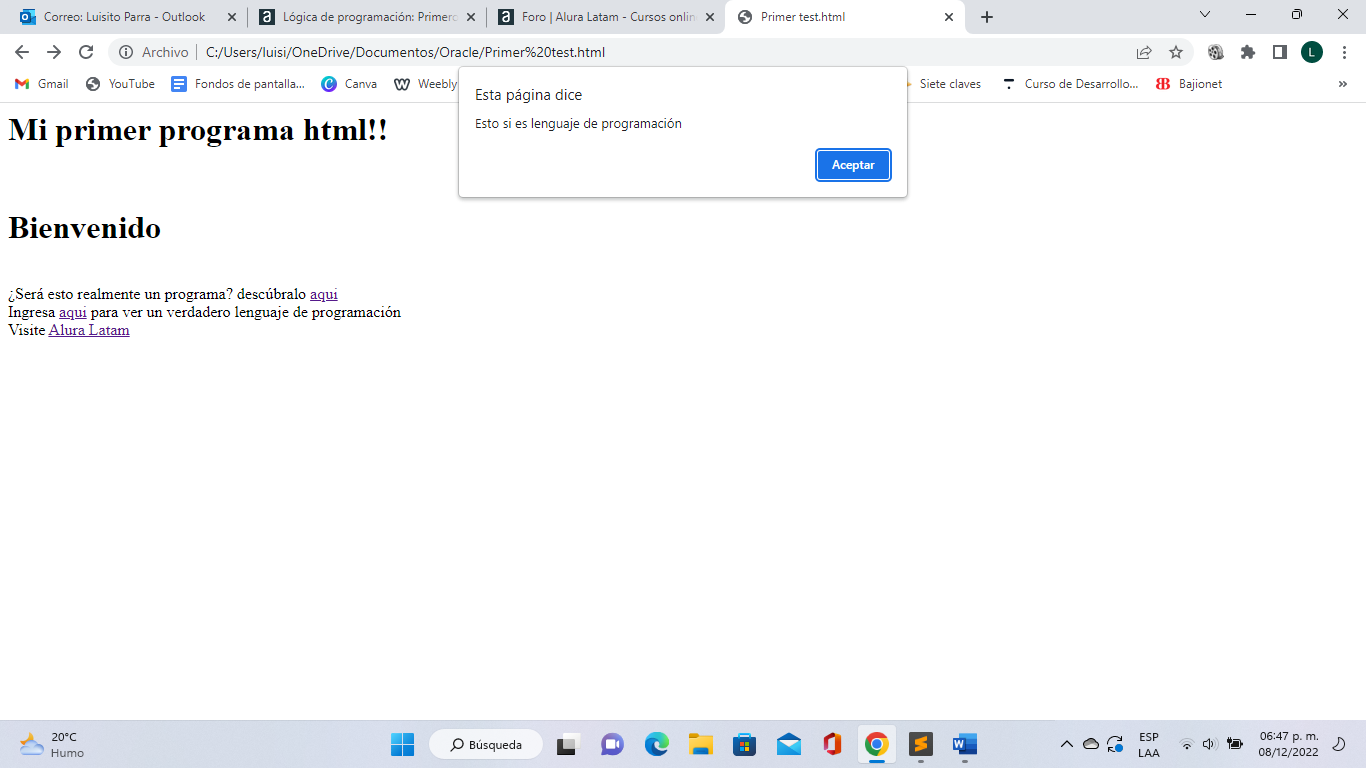Close the Foro Alura Latam tab
The height and width of the screenshot is (768, 1366).
[x=710, y=17]
